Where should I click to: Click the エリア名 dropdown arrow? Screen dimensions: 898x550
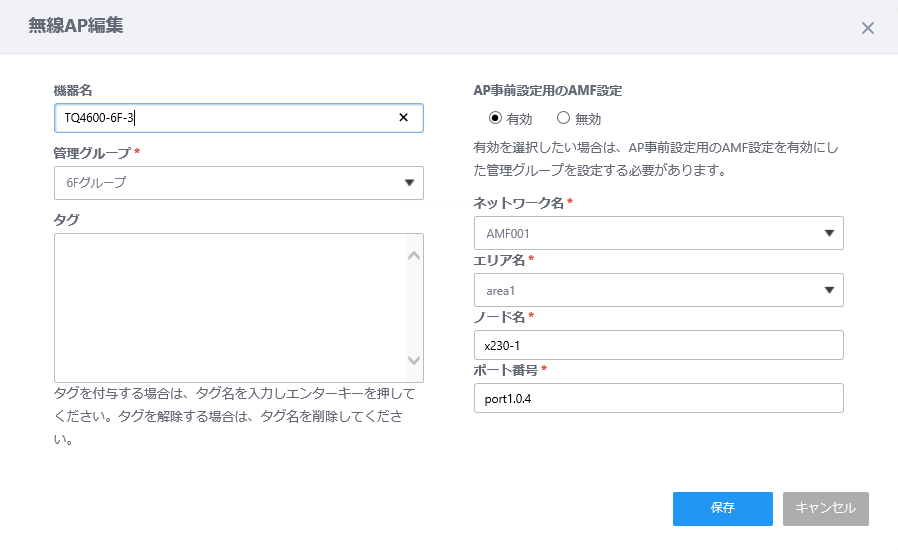click(x=829, y=290)
